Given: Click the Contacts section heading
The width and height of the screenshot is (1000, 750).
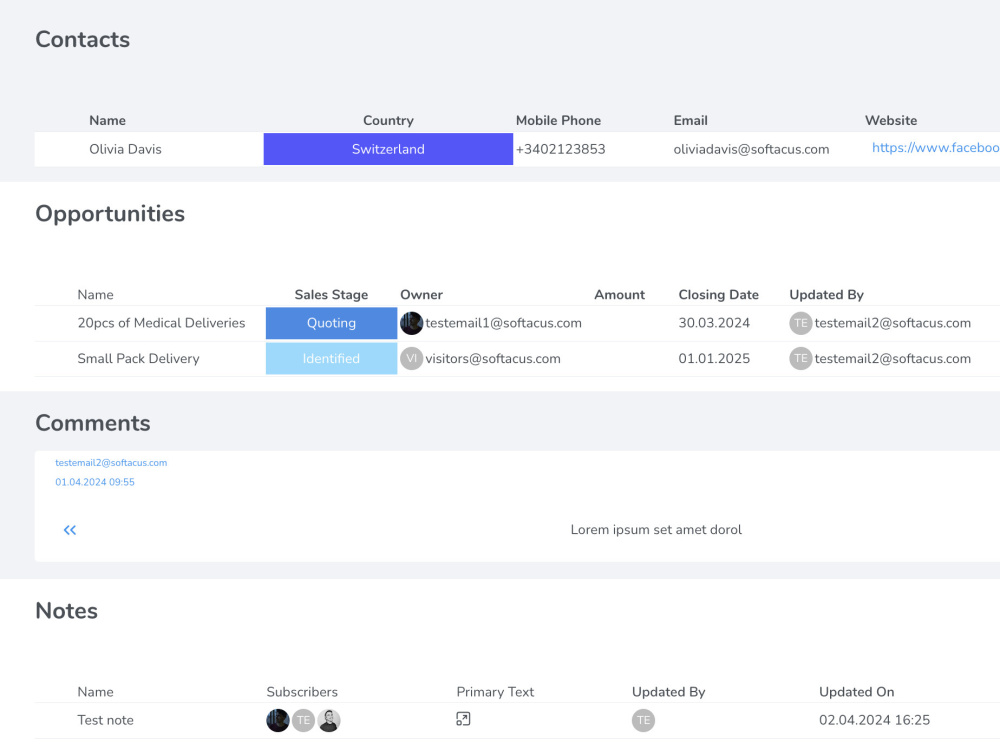Looking at the screenshot, I should coord(83,40).
